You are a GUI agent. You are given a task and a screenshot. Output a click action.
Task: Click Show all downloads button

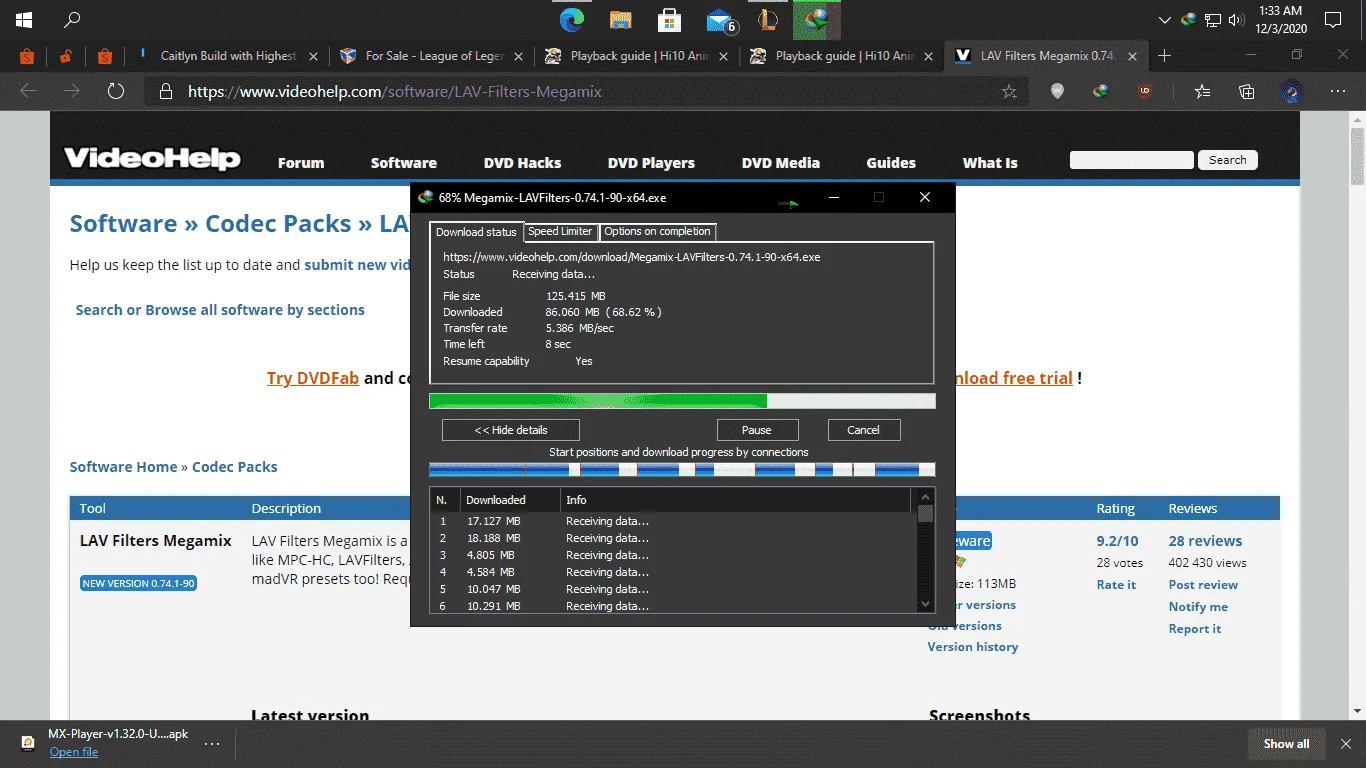pos(1286,743)
